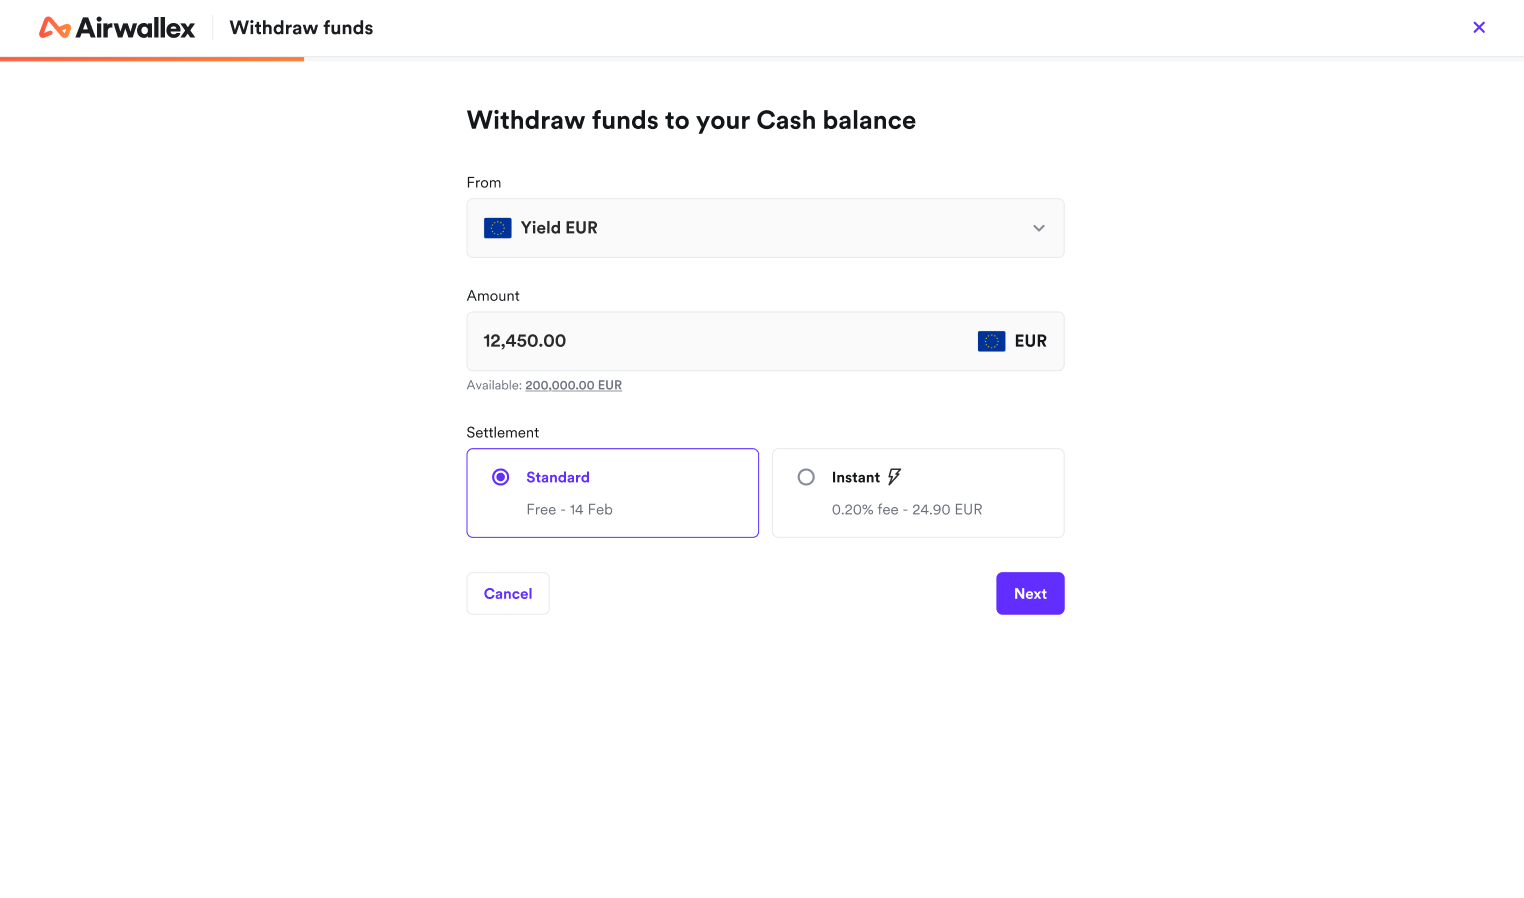
Task: Click the Settlement section label
Action: 502,432
